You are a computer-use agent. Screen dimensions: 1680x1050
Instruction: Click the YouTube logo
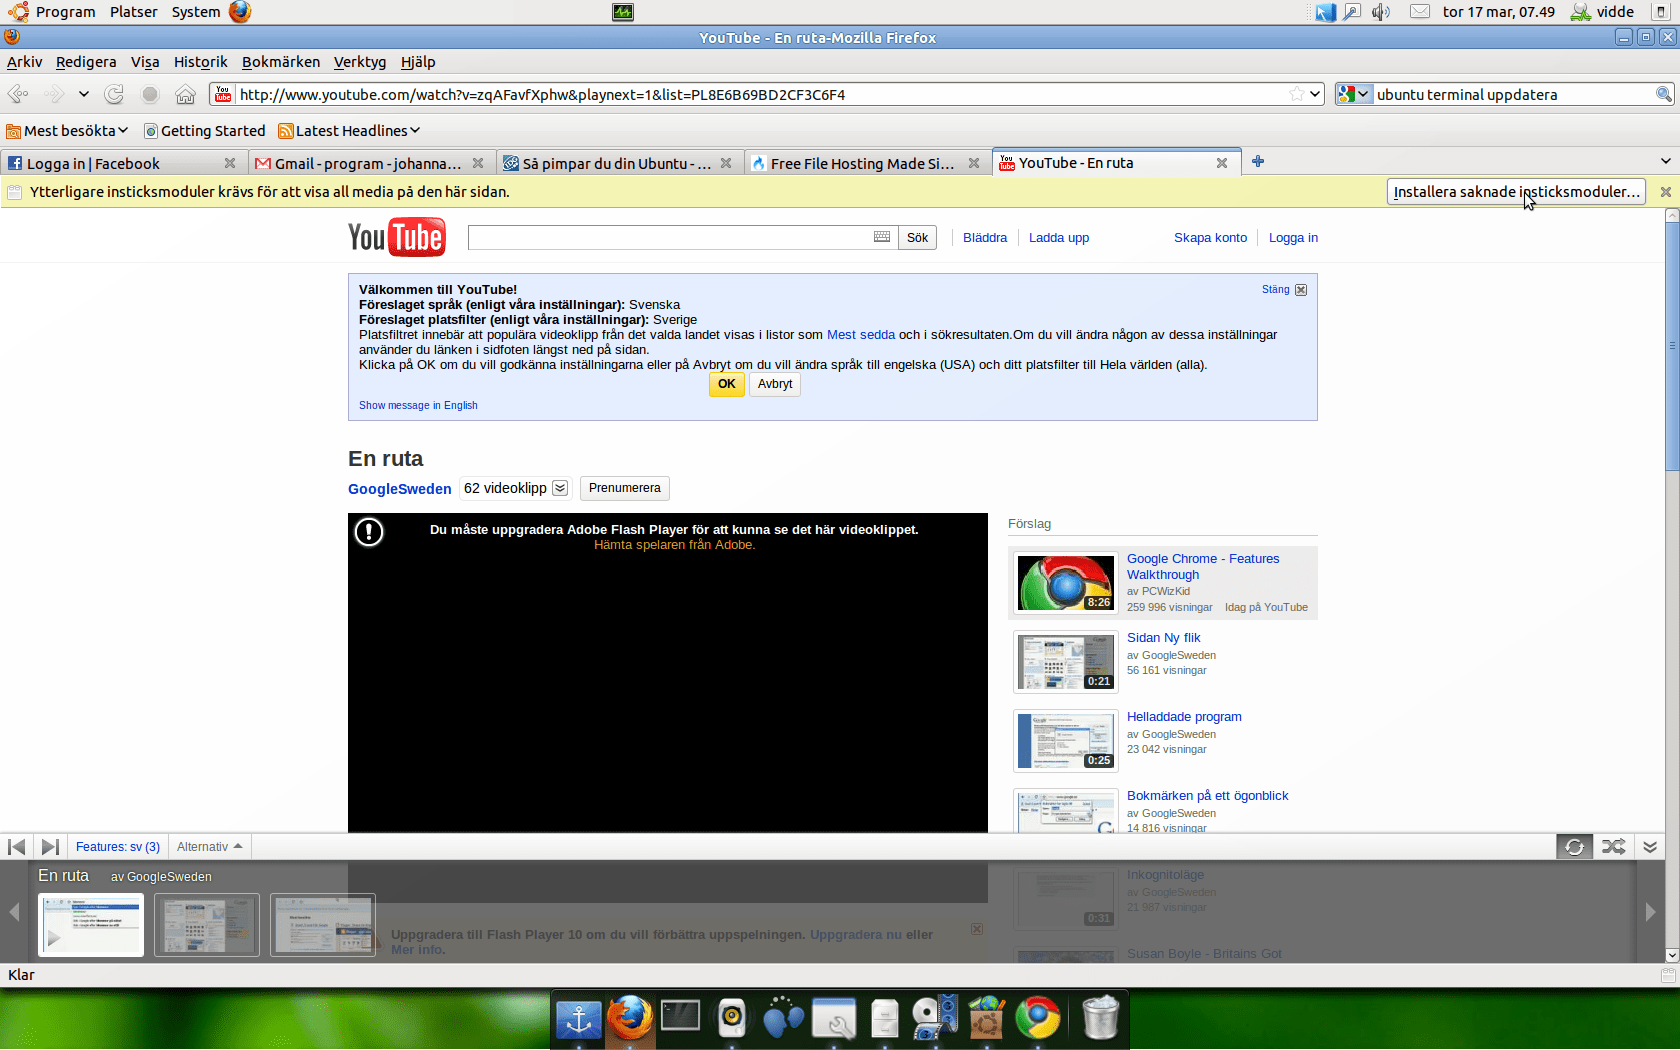point(397,237)
